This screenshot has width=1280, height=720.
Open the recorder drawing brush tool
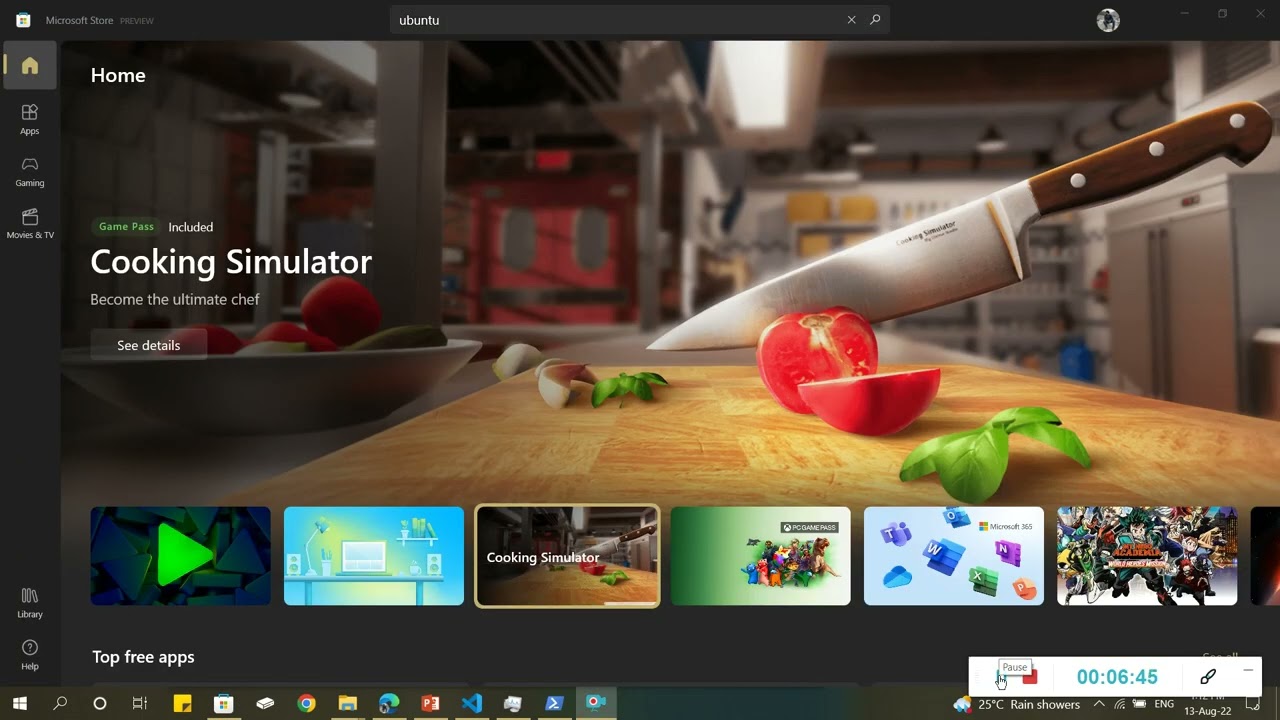[x=1208, y=677]
